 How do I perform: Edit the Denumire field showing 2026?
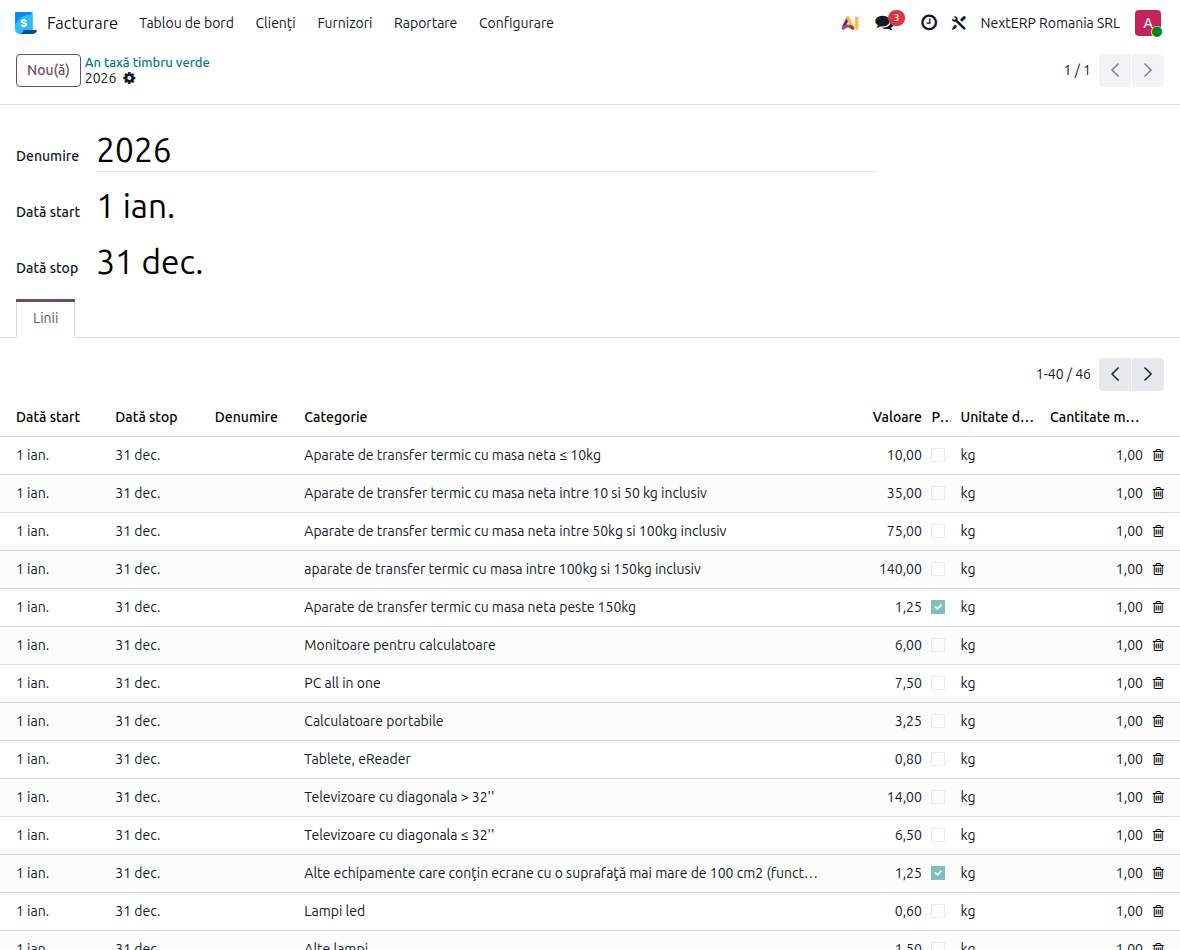[486, 151]
